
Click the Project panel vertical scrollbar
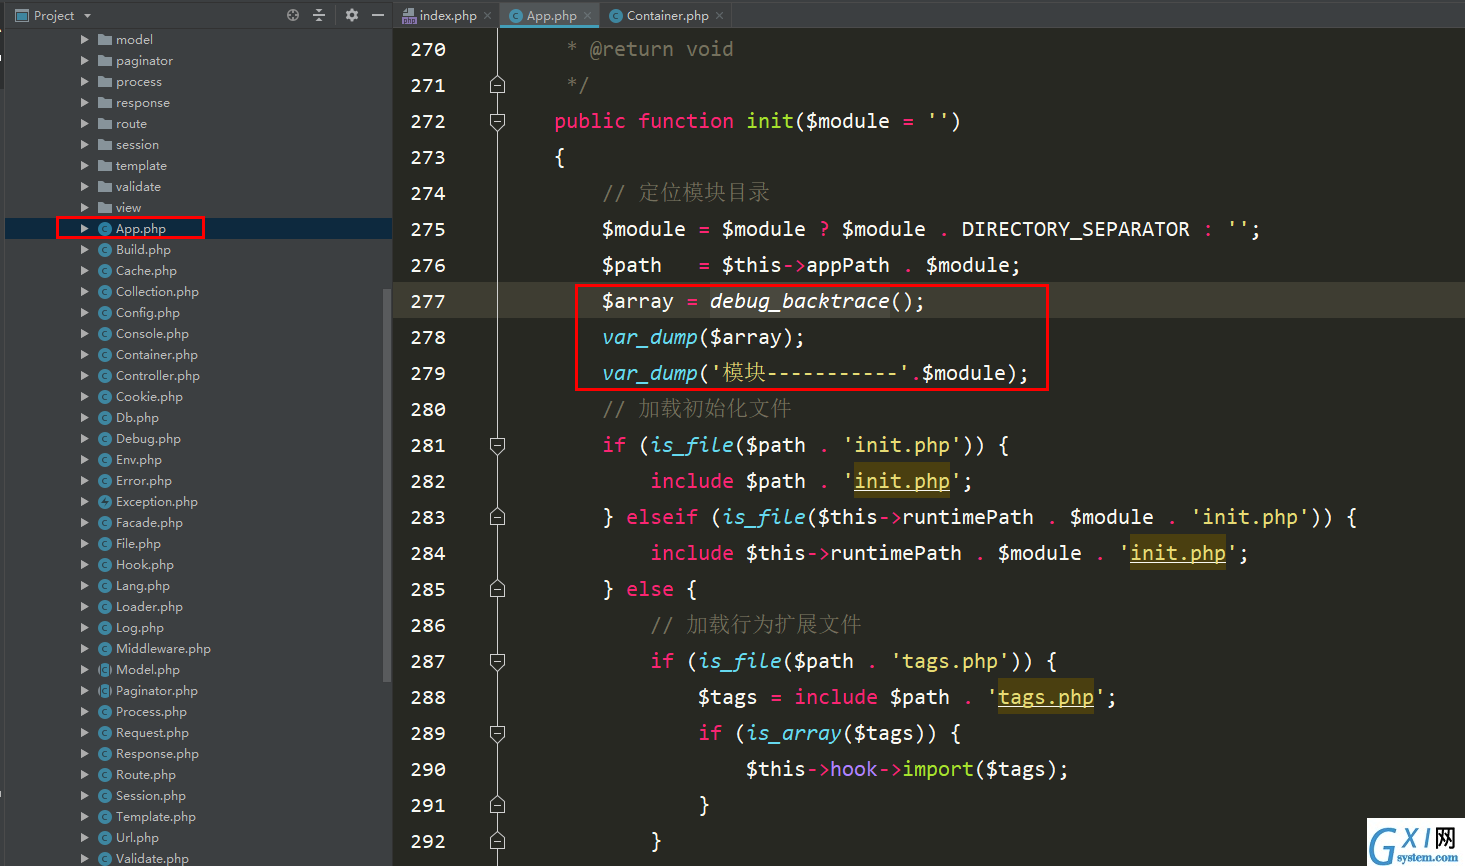387,485
